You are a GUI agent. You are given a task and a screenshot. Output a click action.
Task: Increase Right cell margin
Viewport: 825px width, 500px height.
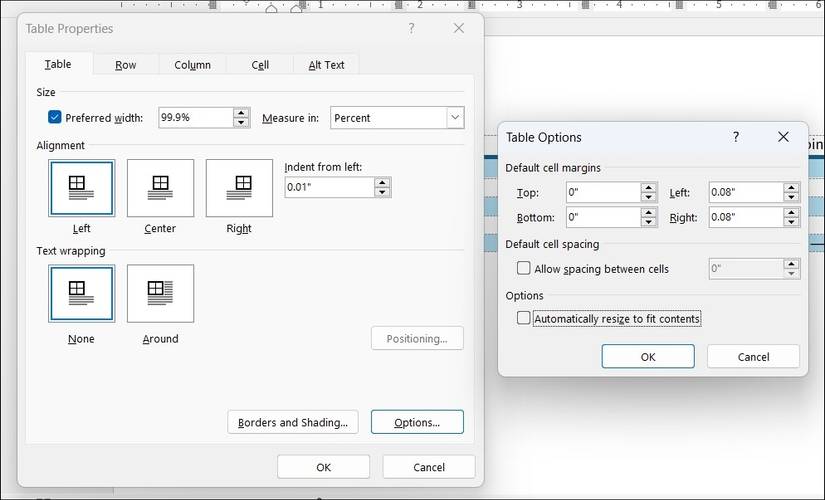coord(791,212)
